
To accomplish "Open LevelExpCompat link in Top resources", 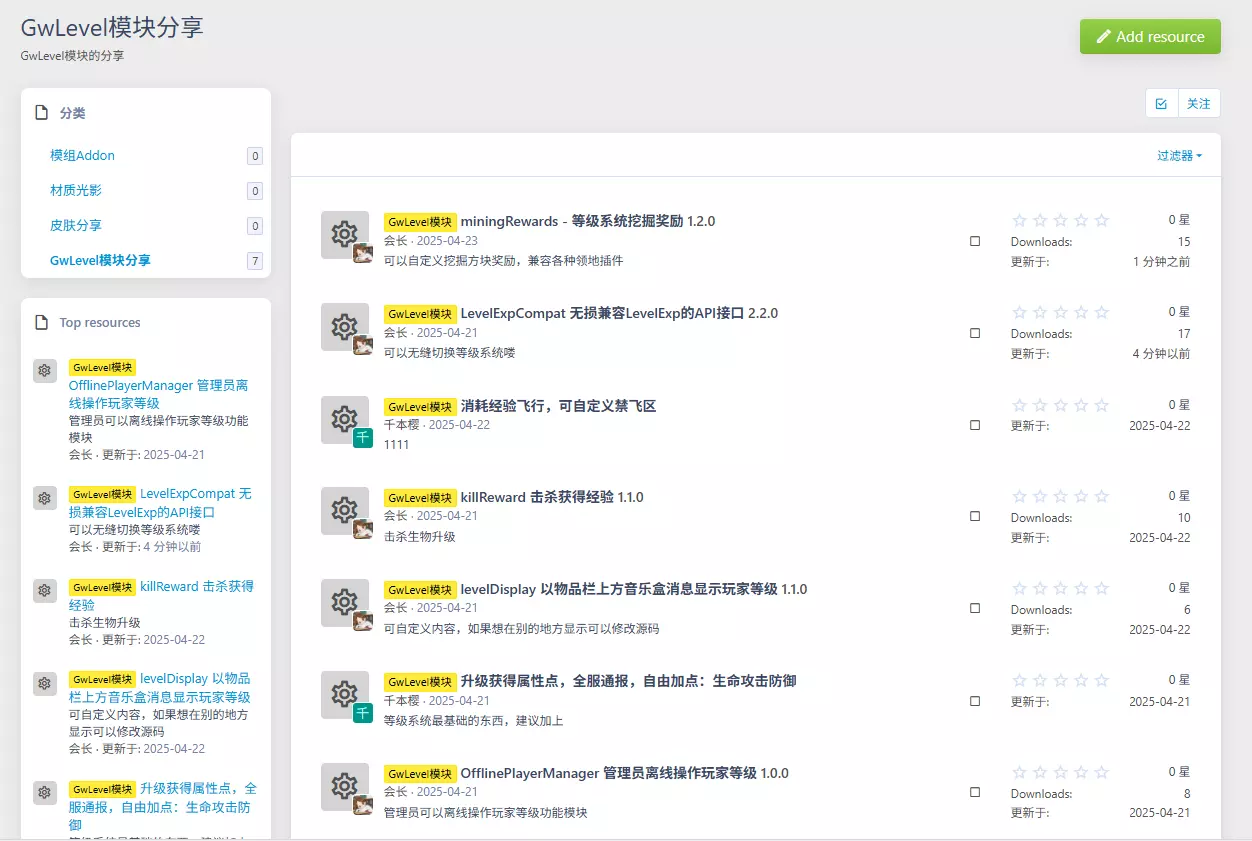I will [x=160, y=503].
